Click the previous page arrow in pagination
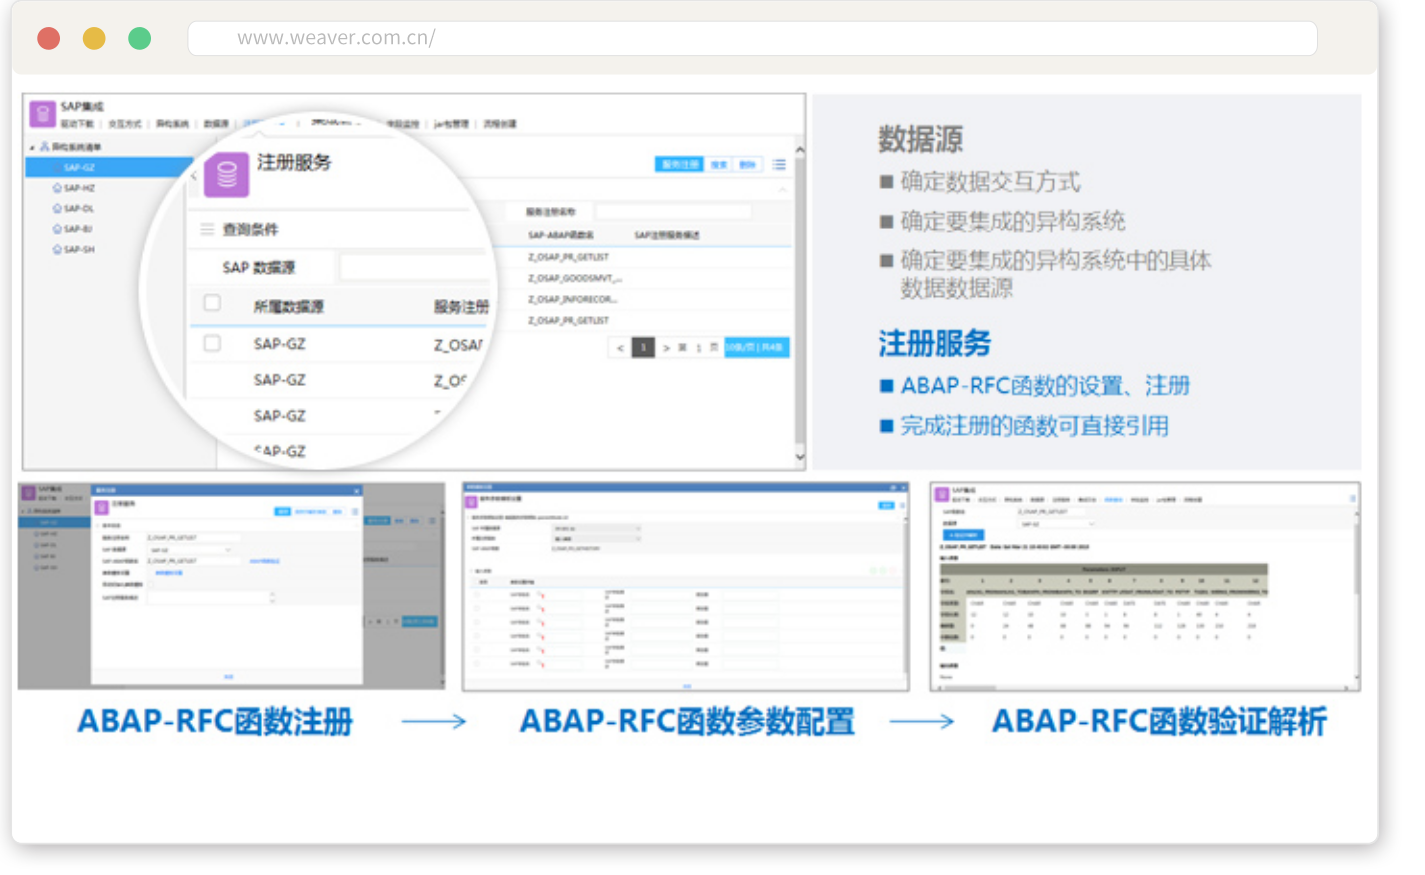This screenshot has height=875, width=1425. point(620,348)
